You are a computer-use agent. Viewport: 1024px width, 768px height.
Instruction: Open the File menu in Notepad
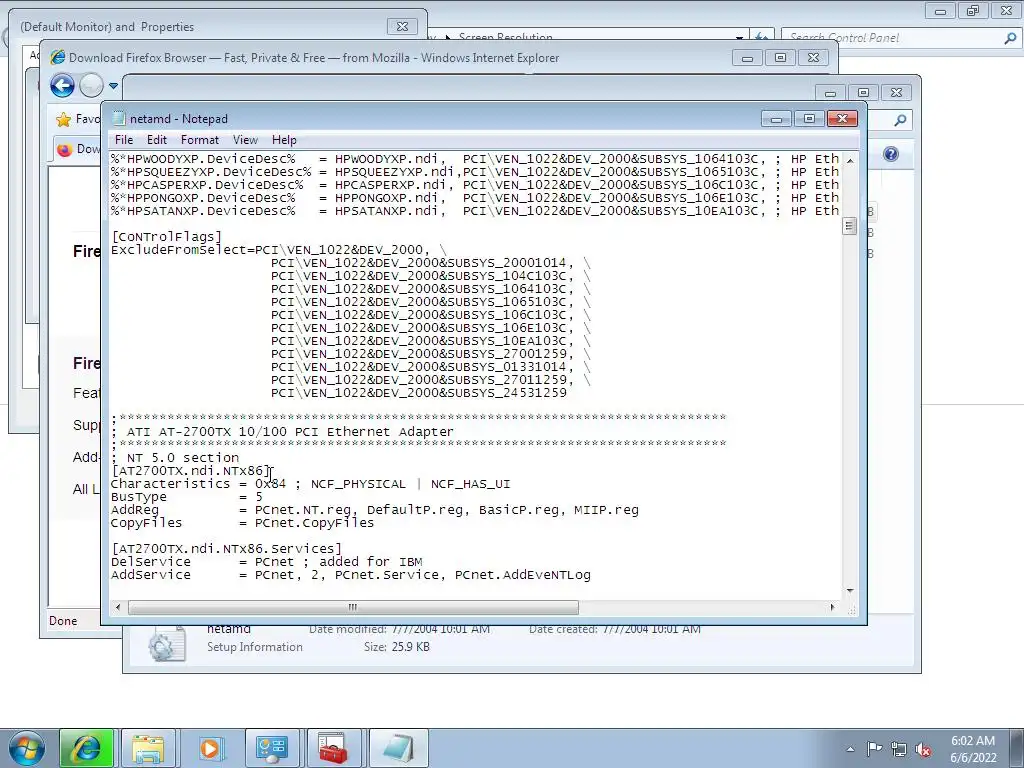point(123,140)
